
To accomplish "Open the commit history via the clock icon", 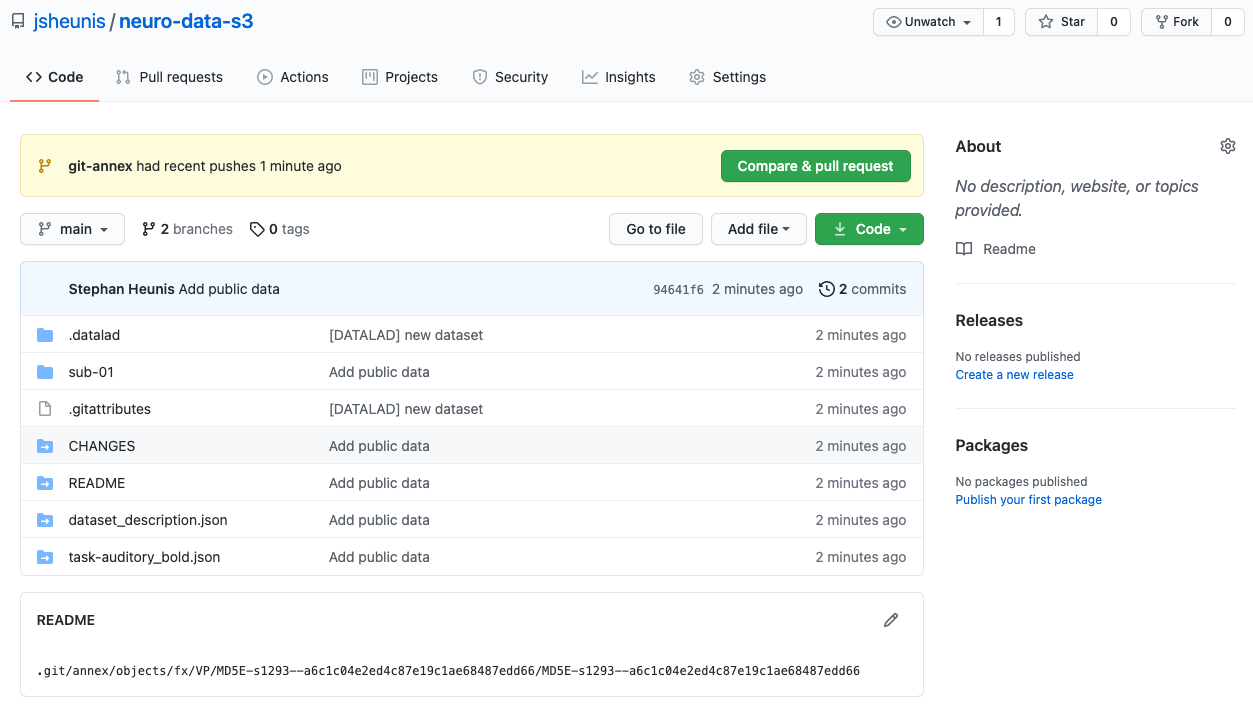I will [826, 289].
